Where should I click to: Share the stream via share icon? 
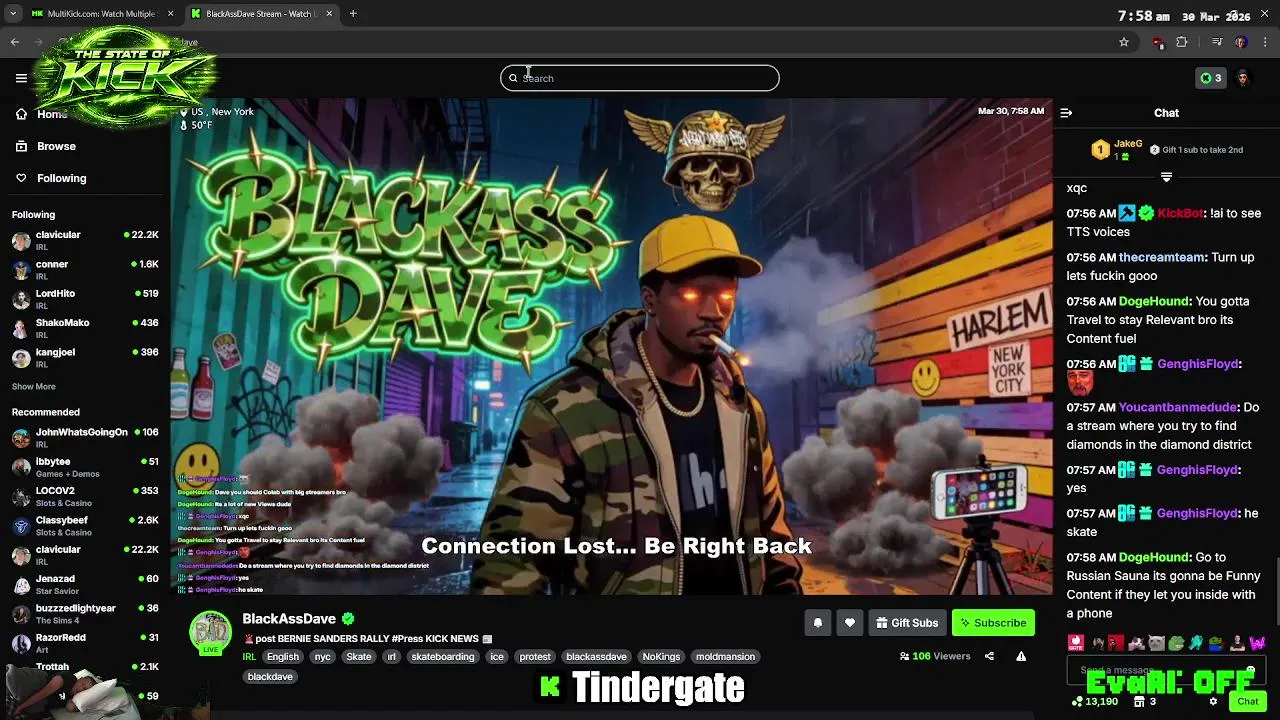(989, 656)
